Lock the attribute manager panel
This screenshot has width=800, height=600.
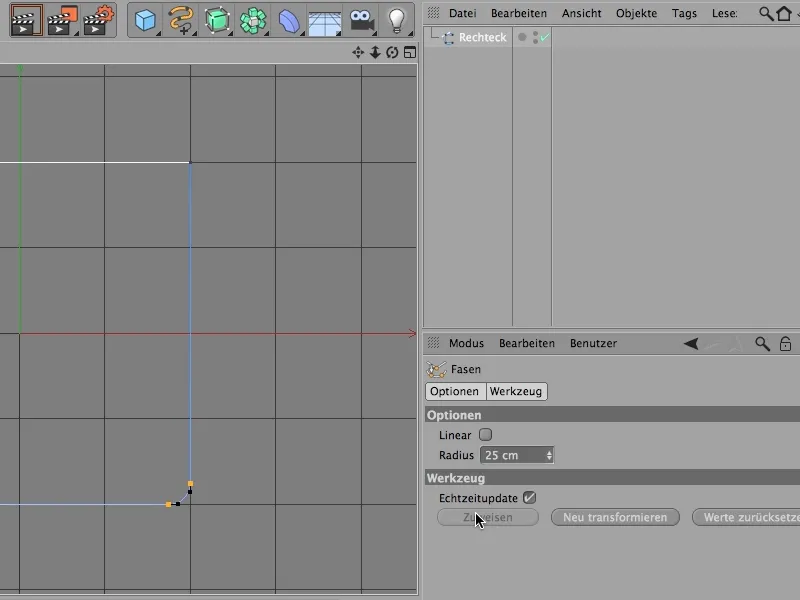tap(785, 344)
